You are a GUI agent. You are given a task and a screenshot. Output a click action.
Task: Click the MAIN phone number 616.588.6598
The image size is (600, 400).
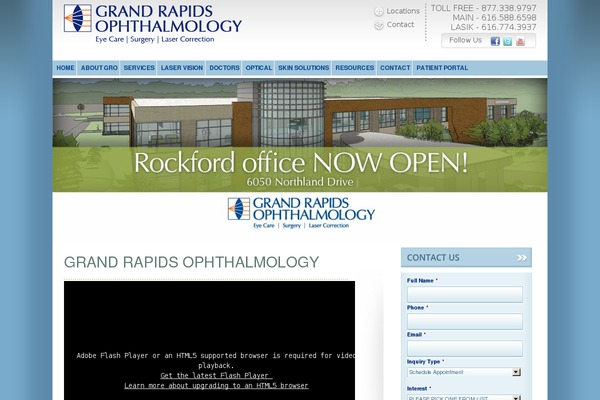coord(509,18)
